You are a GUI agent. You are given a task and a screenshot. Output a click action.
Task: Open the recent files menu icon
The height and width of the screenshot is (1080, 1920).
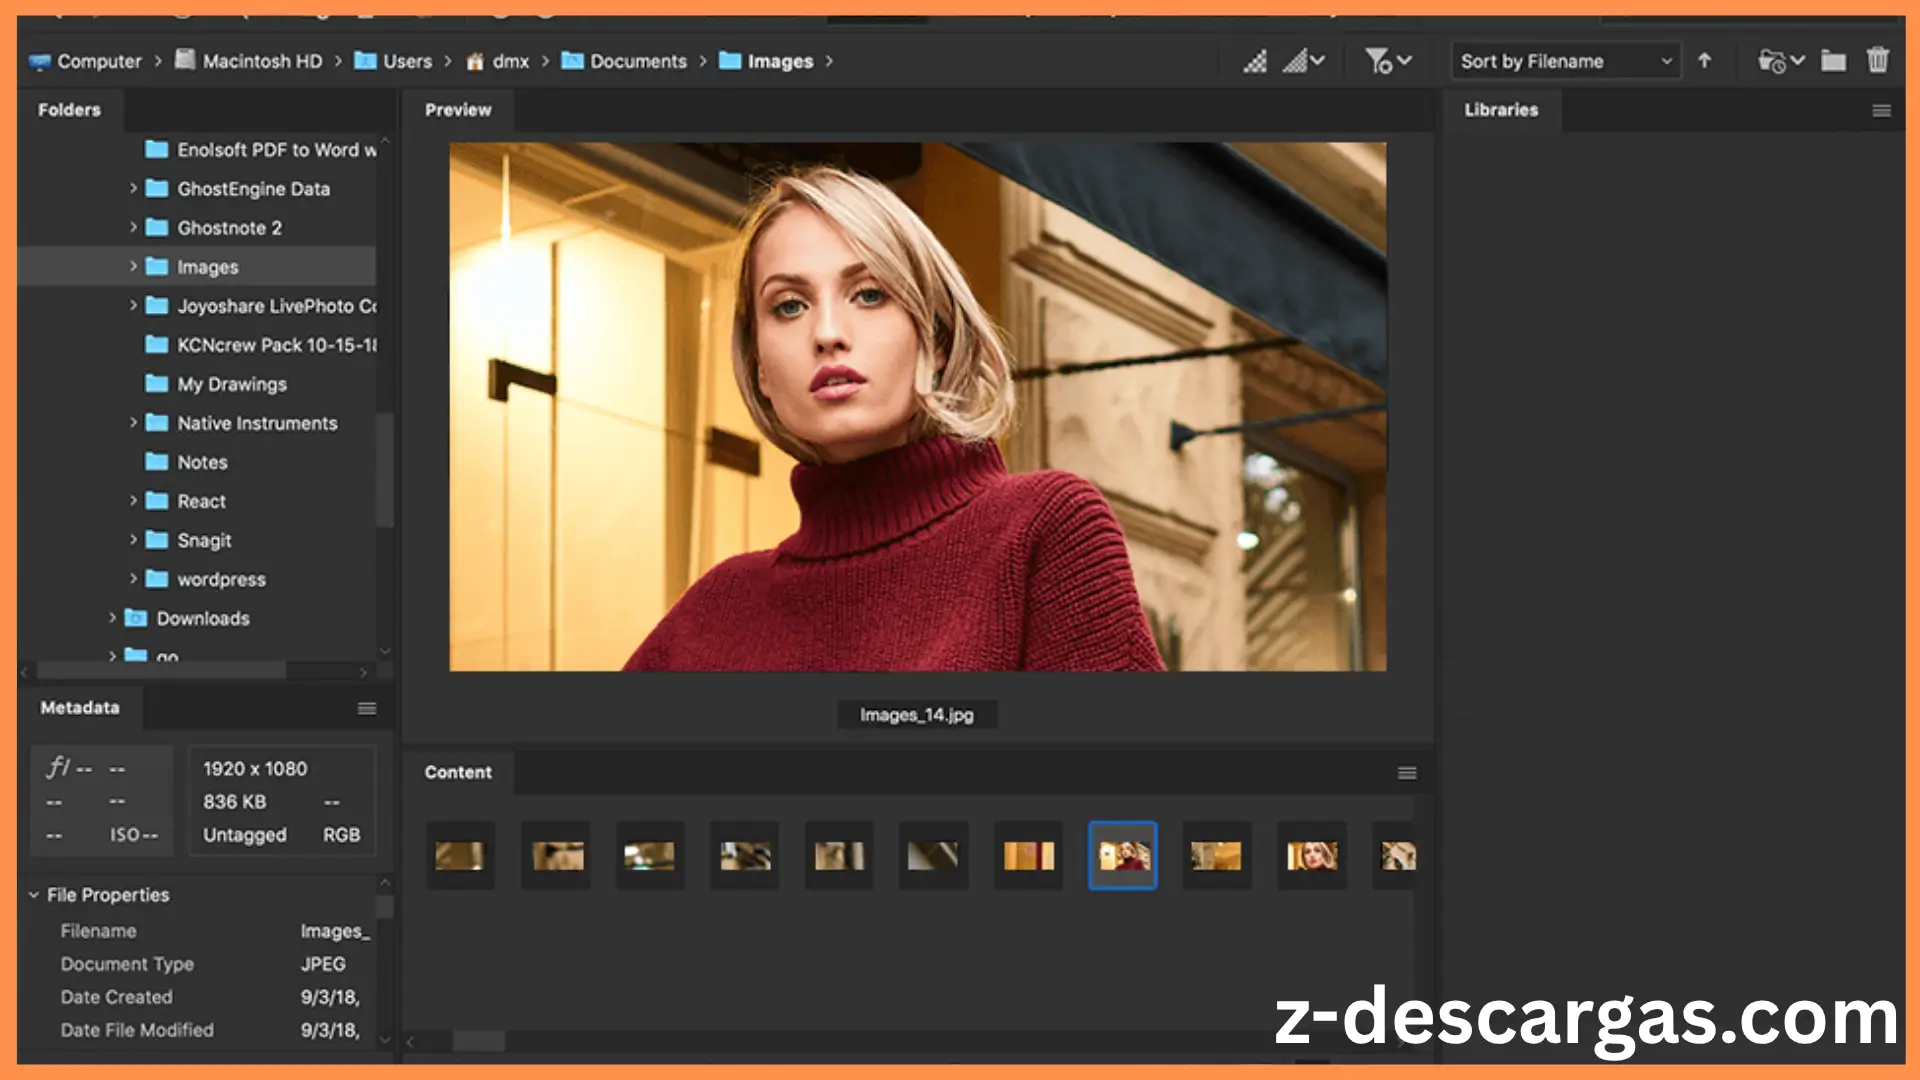tap(1780, 61)
